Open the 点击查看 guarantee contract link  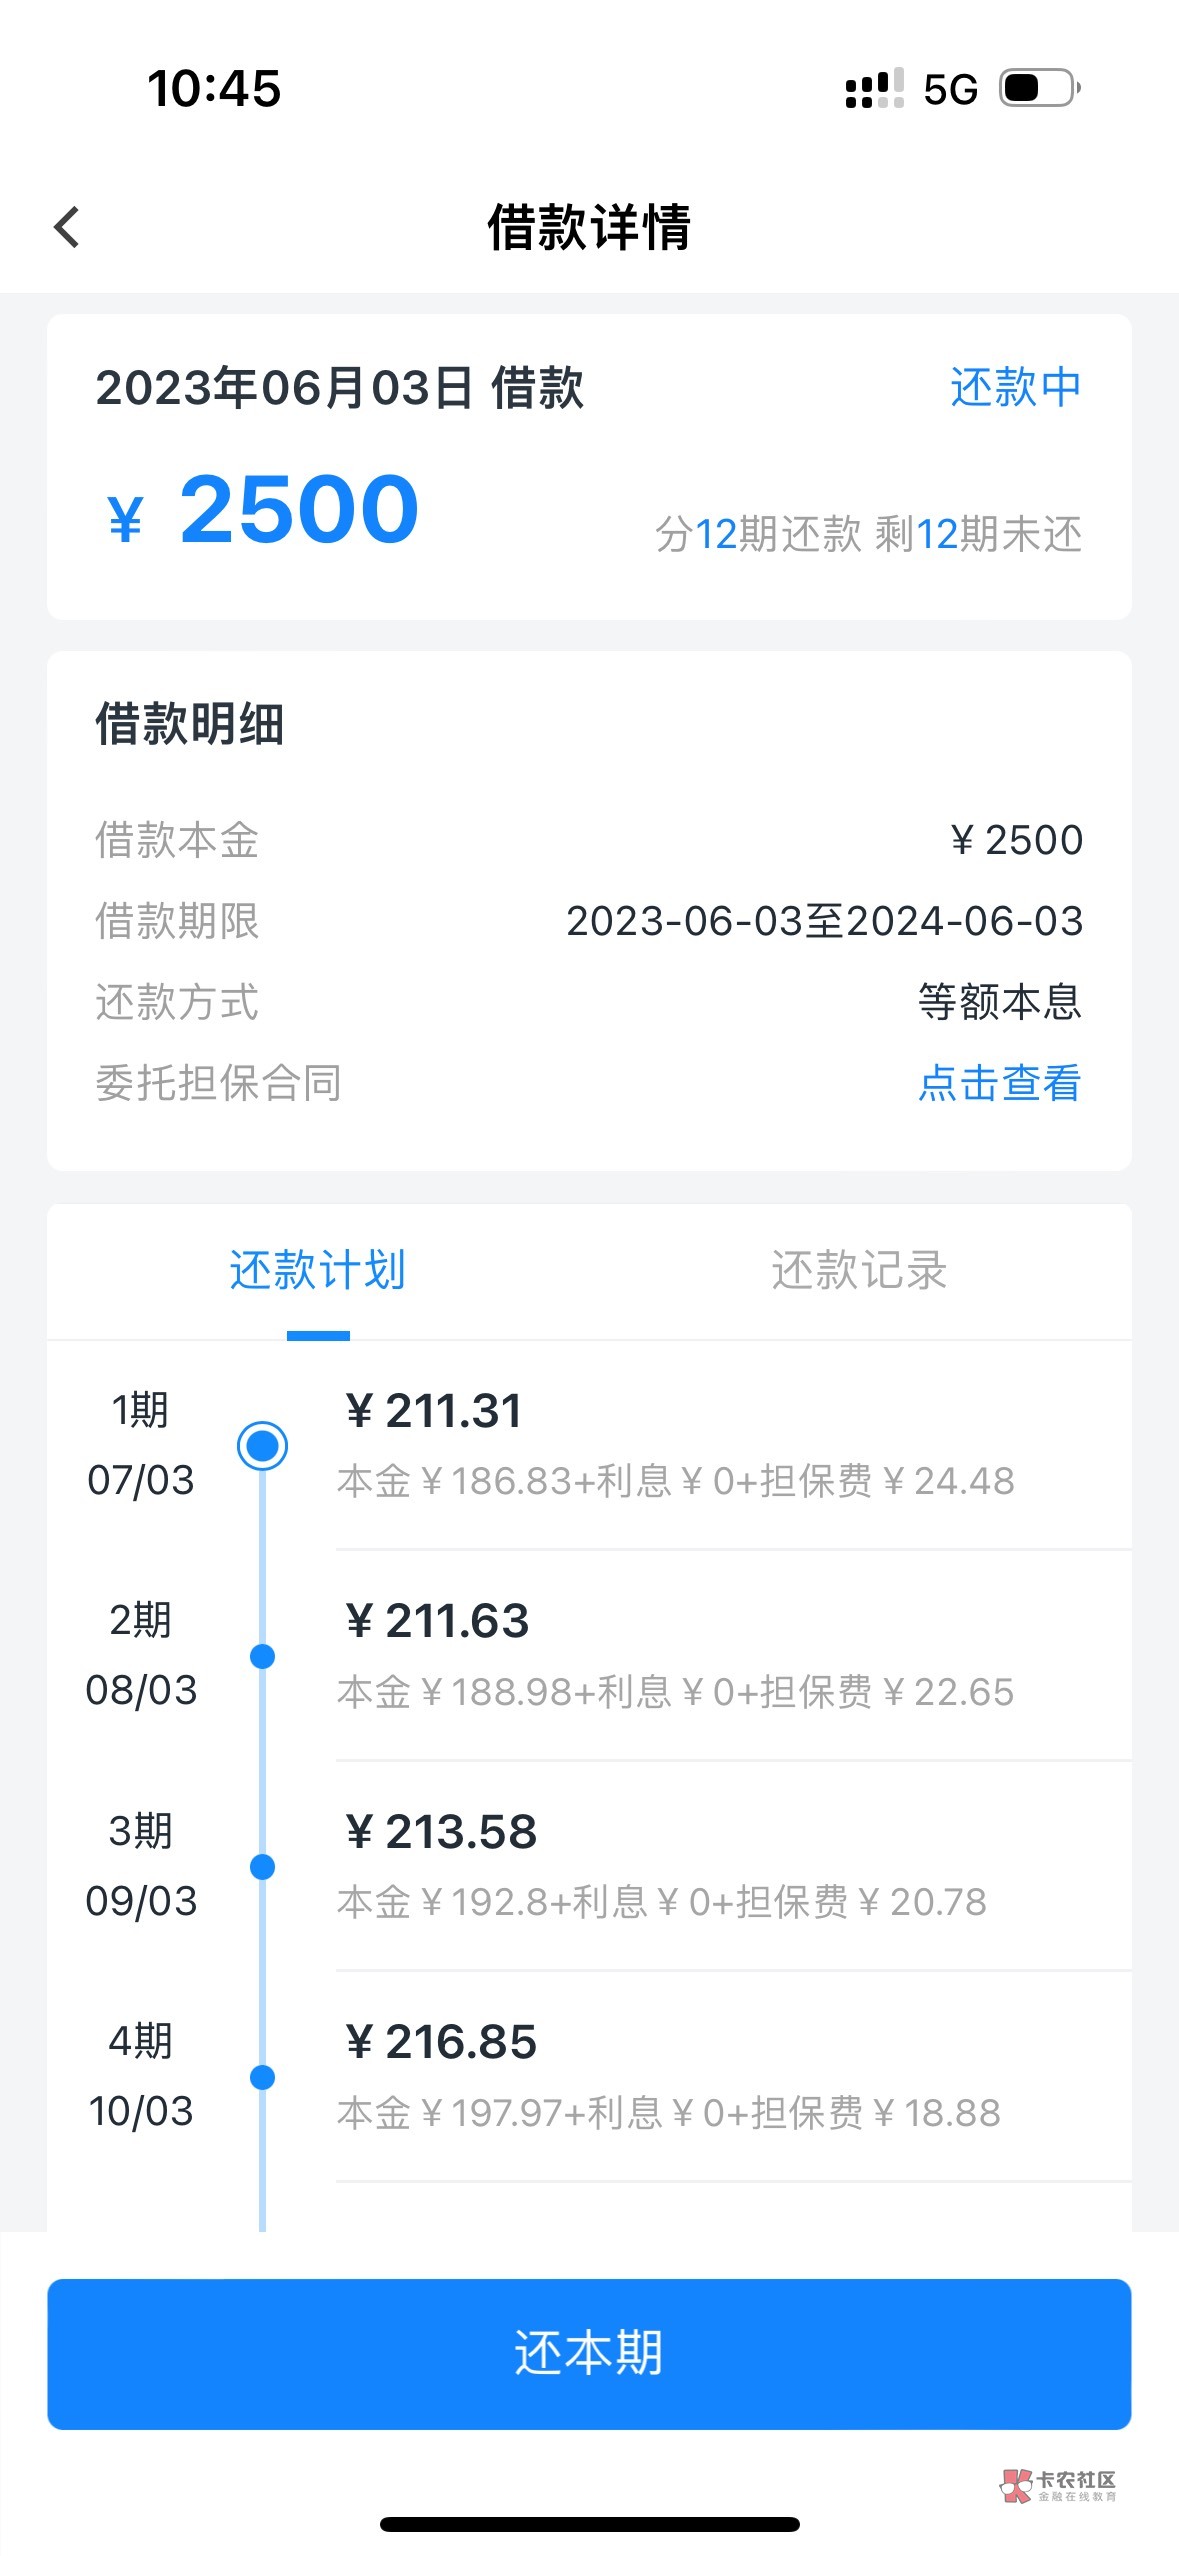coord(999,1083)
